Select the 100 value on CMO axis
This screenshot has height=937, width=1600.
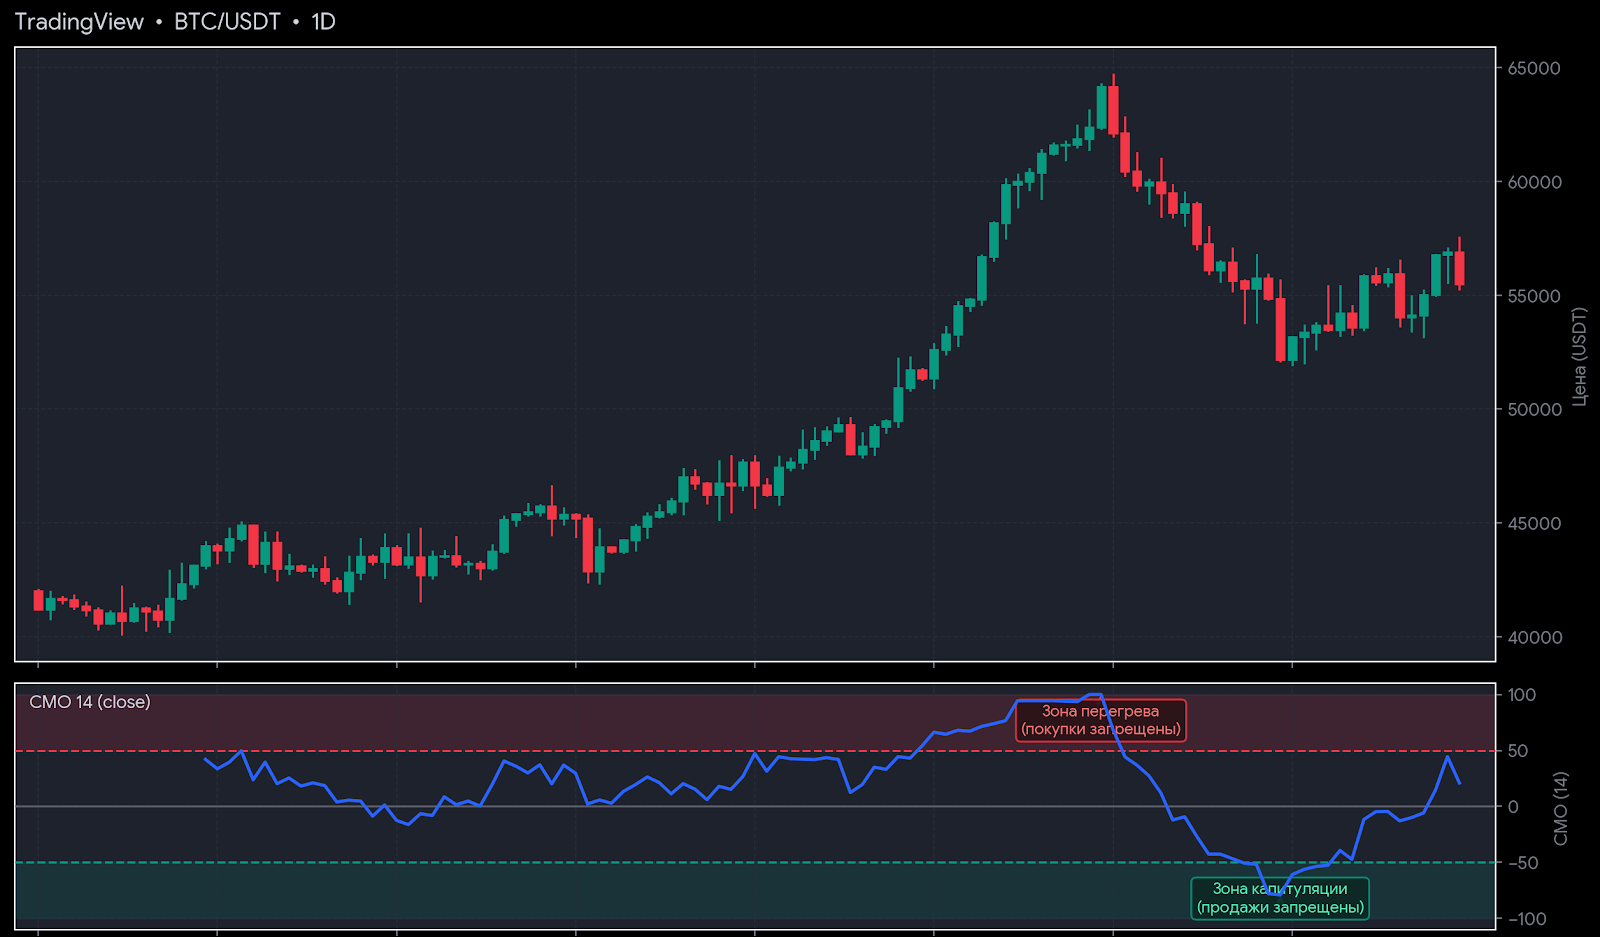pyautogui.click(x=1522, y=695)
